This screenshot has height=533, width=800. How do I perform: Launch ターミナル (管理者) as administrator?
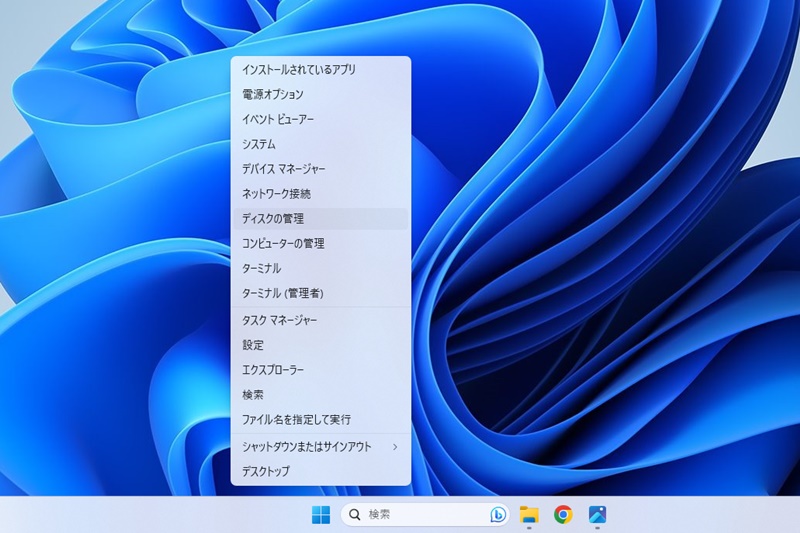[282, 293]
